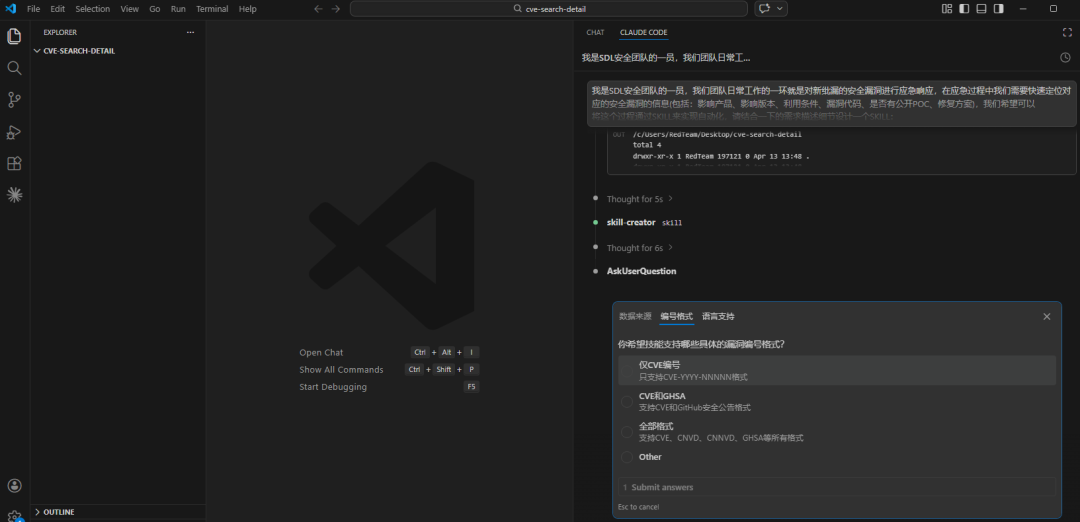Close the question dialog with X
Screen dimensions: 1080x522
click(1047, 317)
